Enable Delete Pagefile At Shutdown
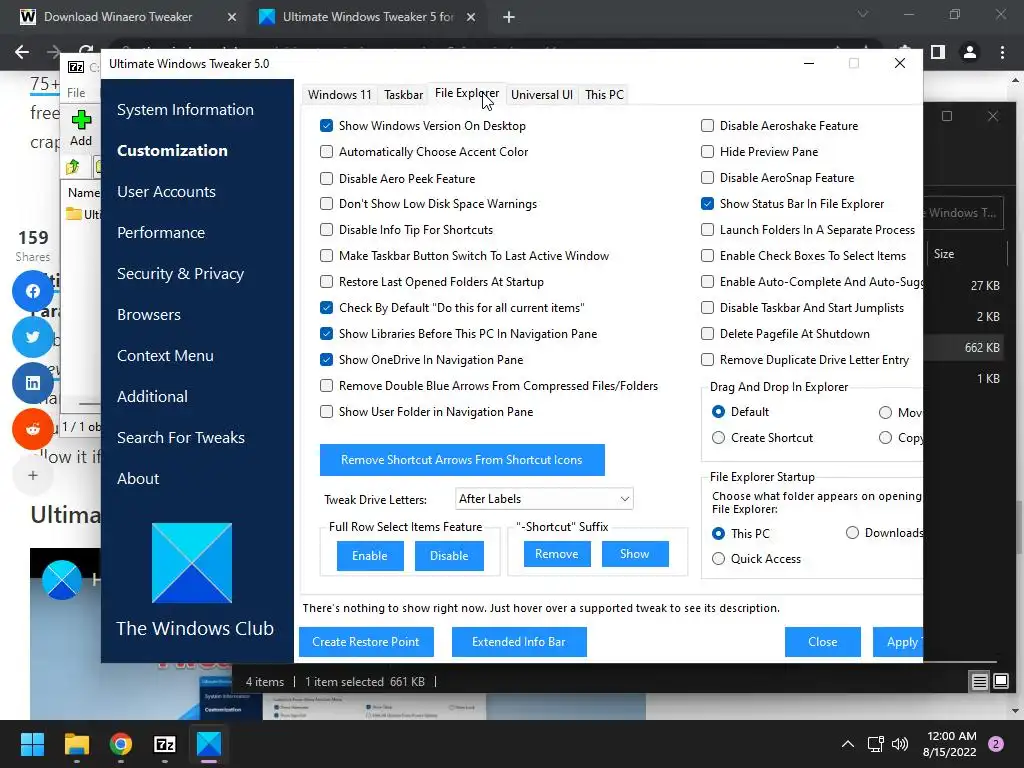This screenshot has height=768, width=1024. pos(707,334)
